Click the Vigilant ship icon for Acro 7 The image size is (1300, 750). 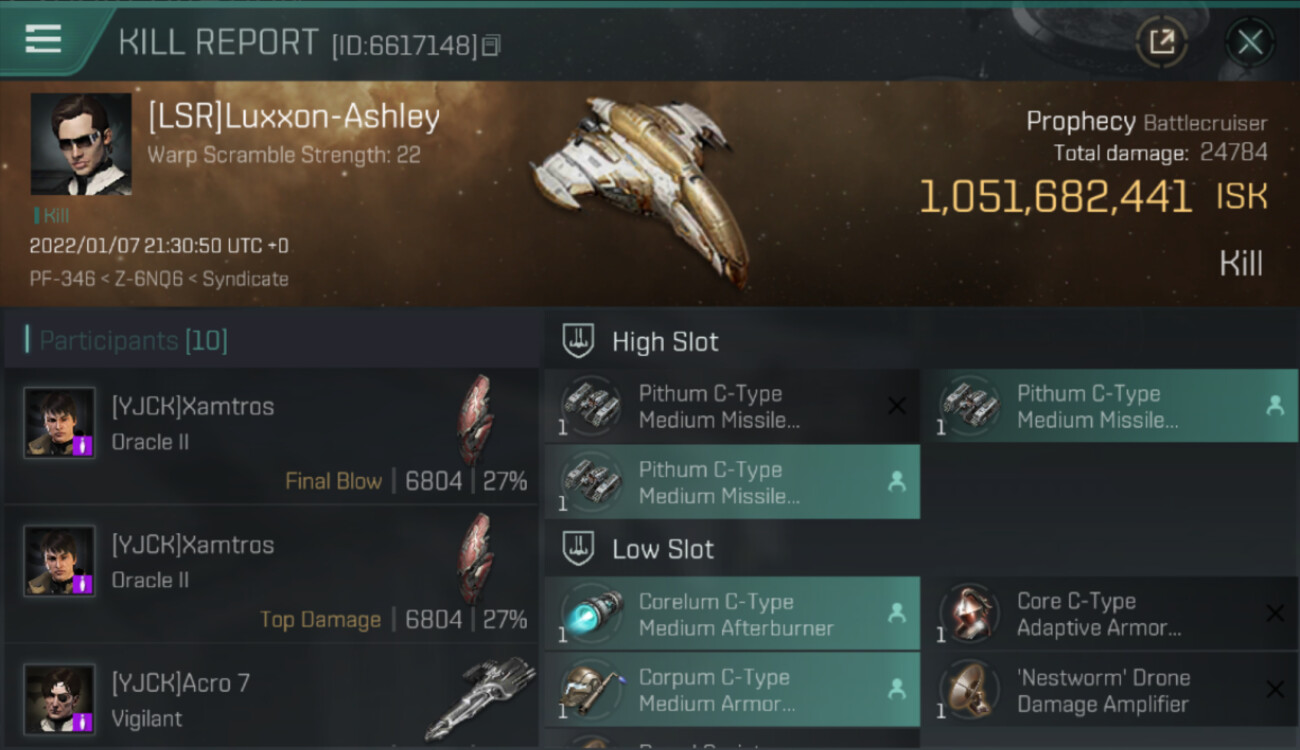[480, 697]
